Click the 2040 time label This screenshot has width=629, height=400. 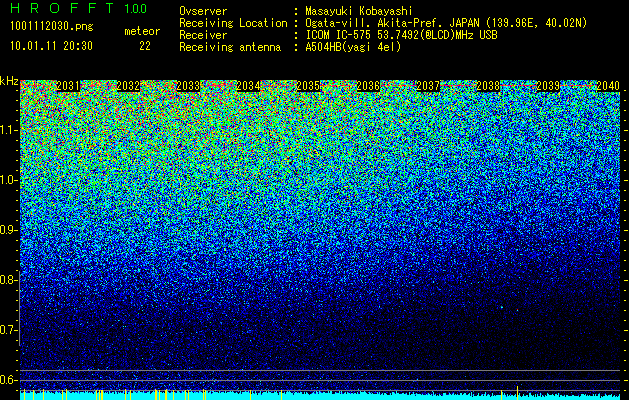pos(608,86)
